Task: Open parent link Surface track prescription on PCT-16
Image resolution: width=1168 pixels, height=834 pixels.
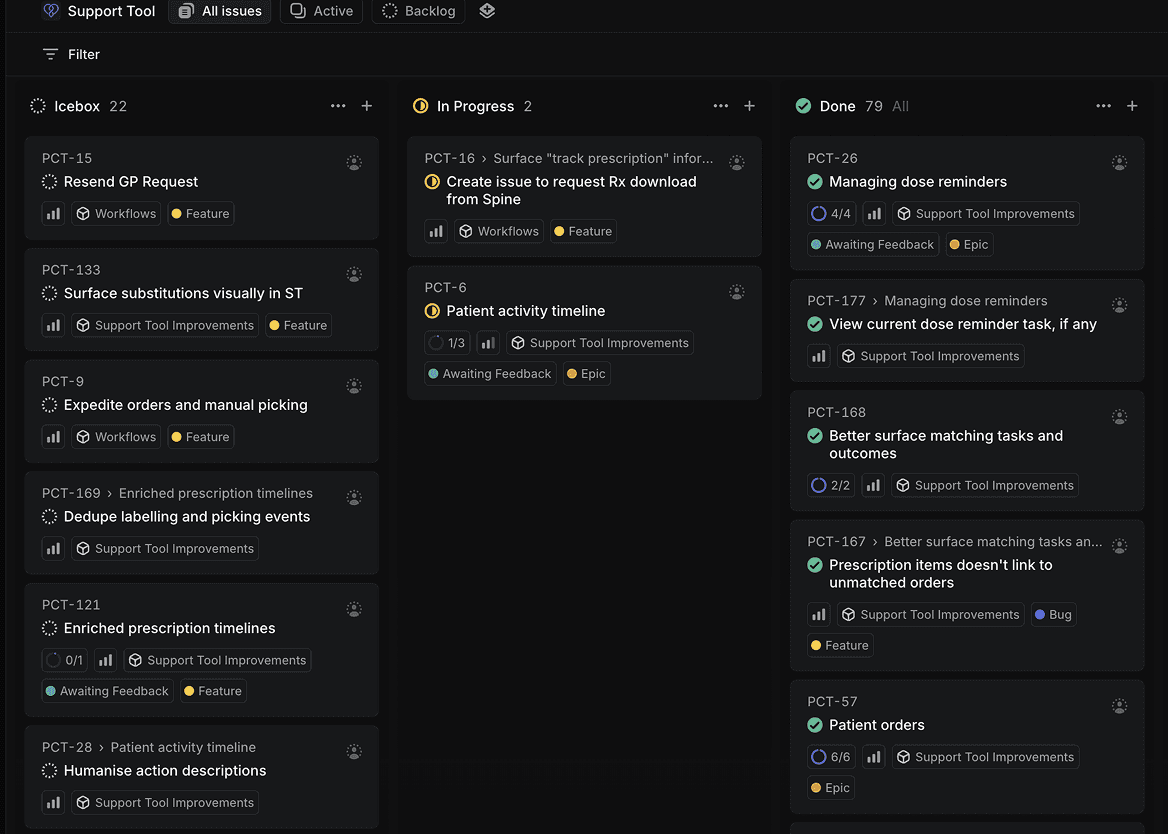Action: (x=603, y=159)
